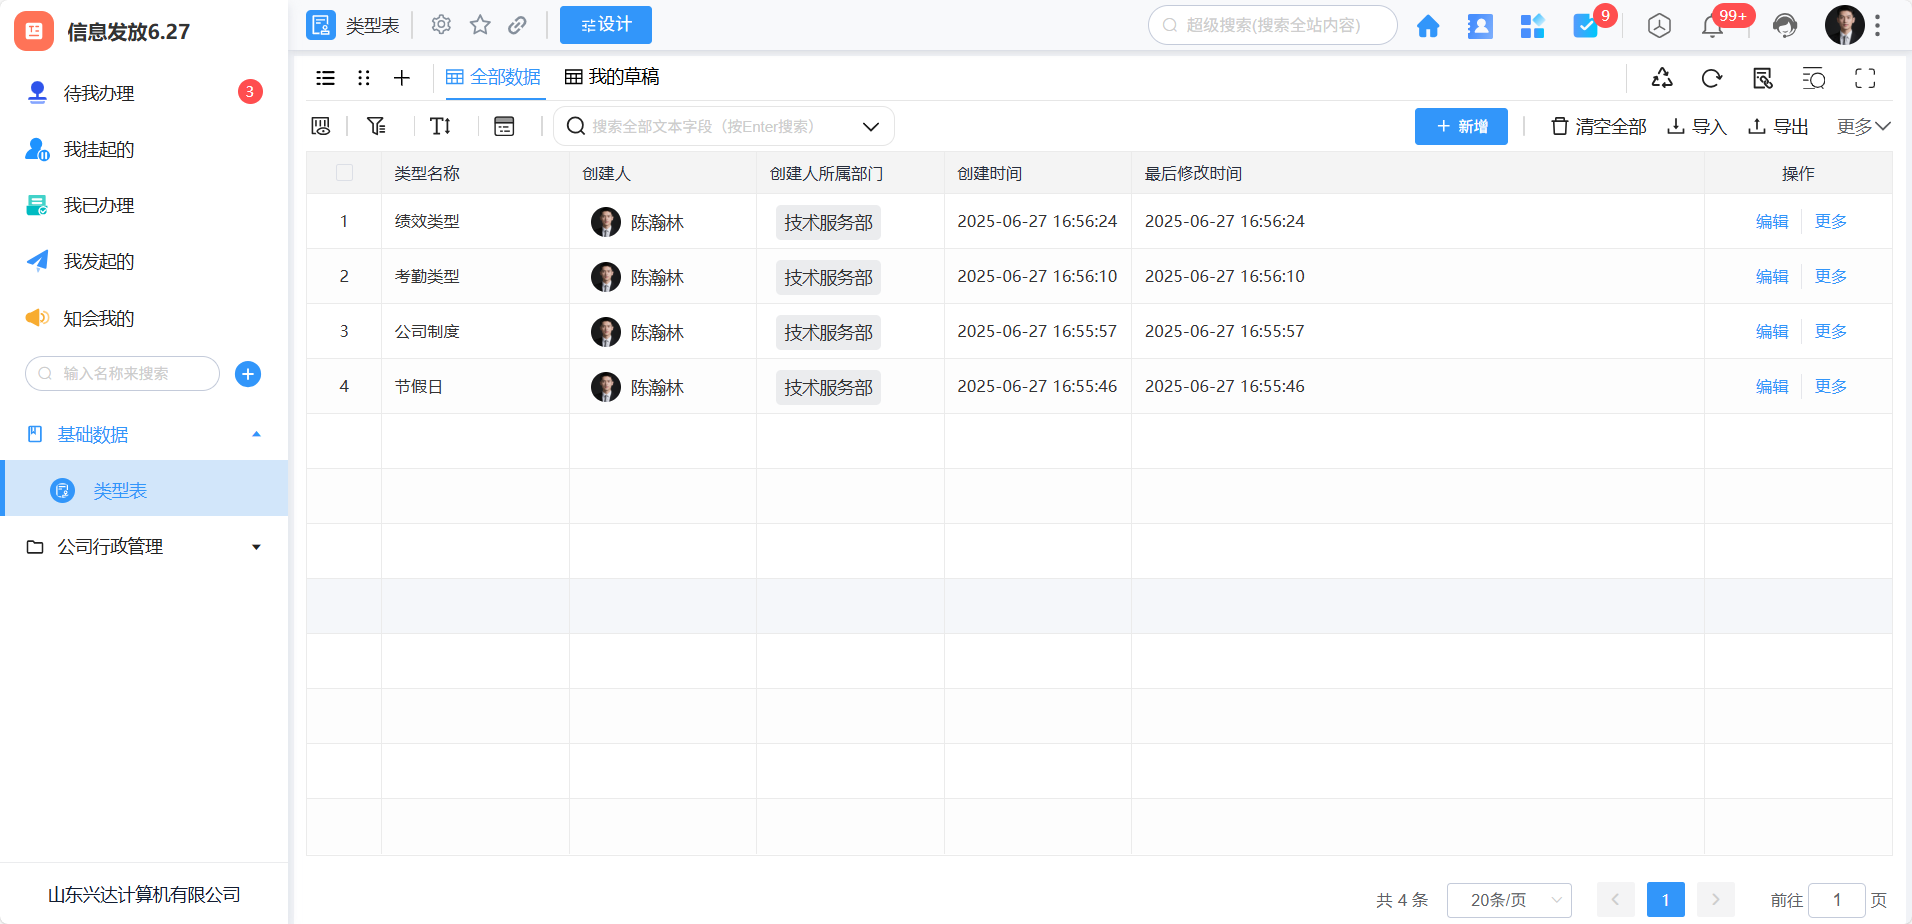The width and height of the screenshot is (1912, 924).
Task: Open the 20条/页 page size dropdown
Action: coord(1508,900)
